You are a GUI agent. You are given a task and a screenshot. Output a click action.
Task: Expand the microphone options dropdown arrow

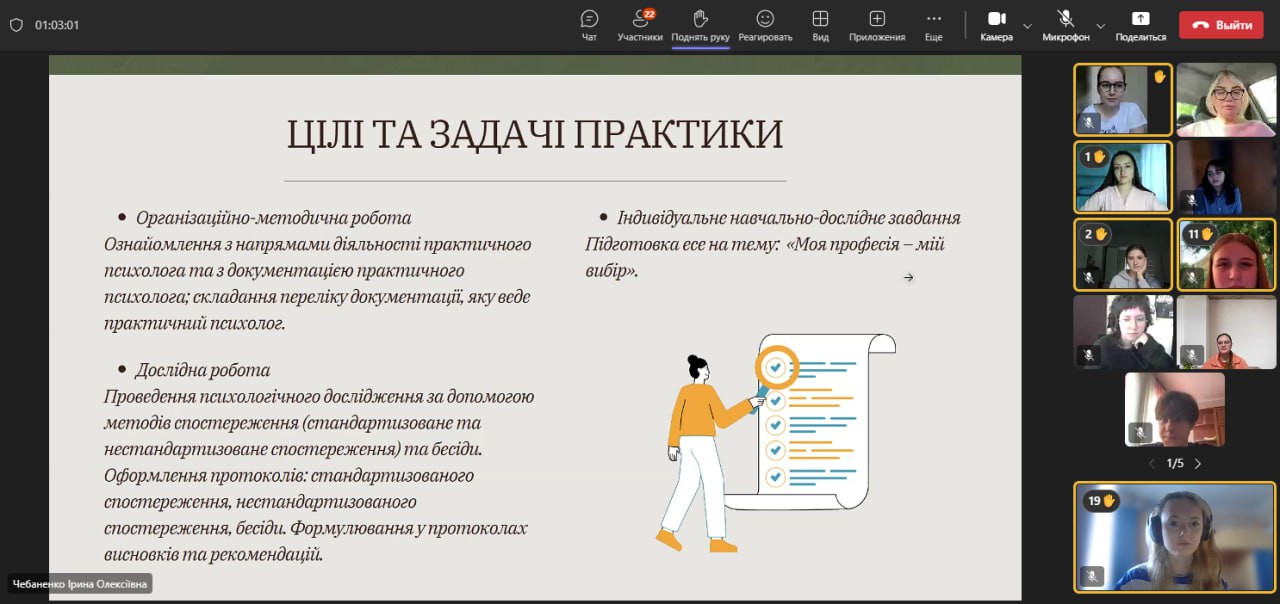coord(1101,25)
